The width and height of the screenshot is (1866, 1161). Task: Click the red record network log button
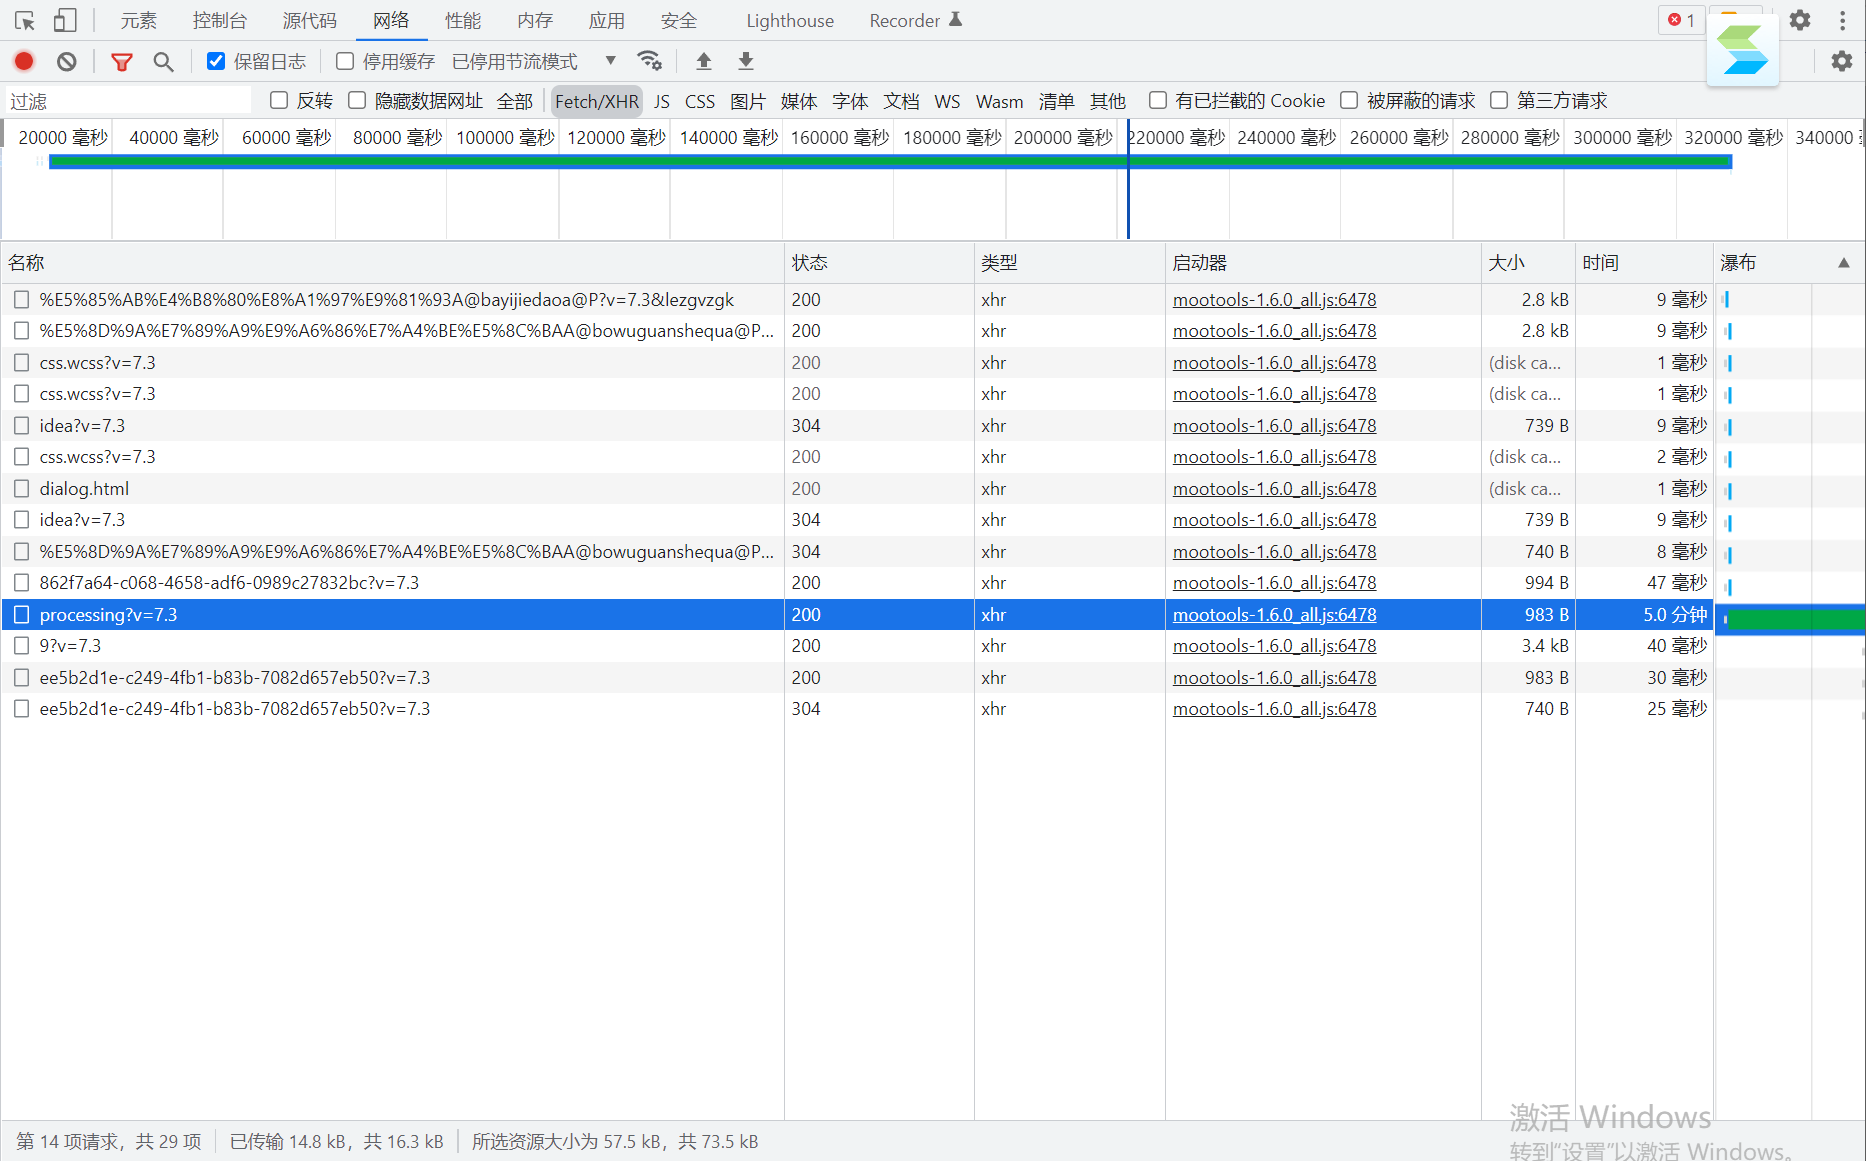(24, 62)
